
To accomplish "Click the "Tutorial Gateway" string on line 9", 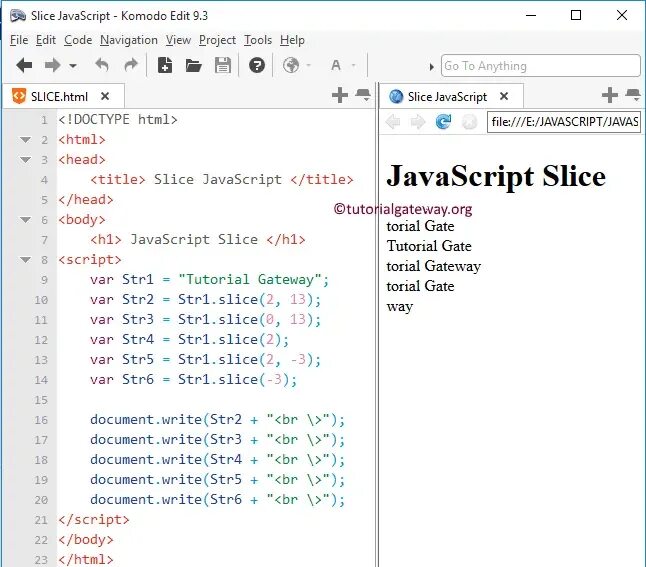I will [249, 279].
